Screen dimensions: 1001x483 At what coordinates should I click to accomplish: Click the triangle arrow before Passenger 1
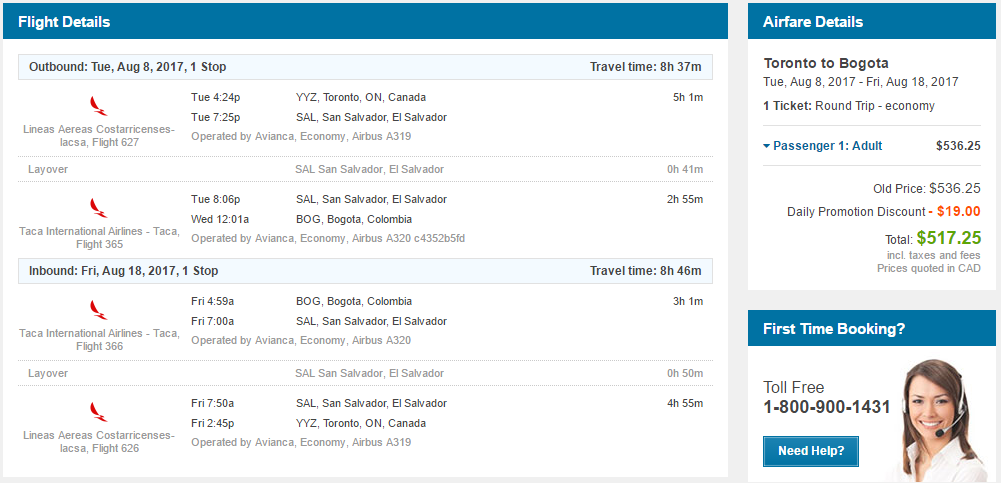coord(767,146)
